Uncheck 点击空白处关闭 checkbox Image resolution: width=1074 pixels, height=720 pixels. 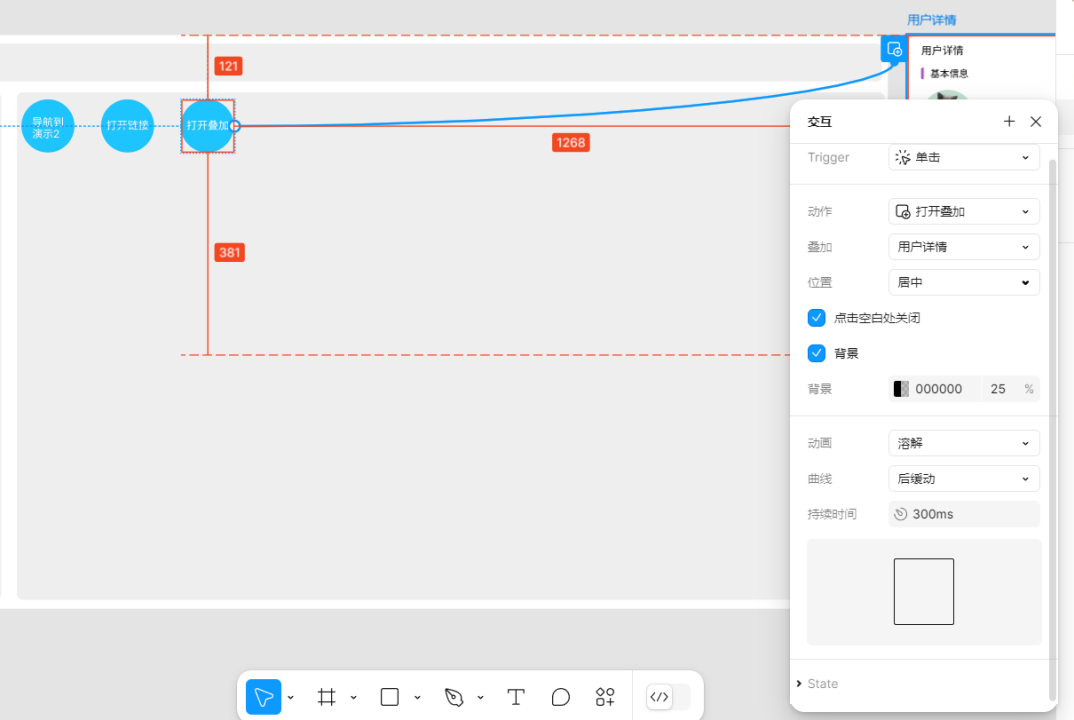[816, 318]
